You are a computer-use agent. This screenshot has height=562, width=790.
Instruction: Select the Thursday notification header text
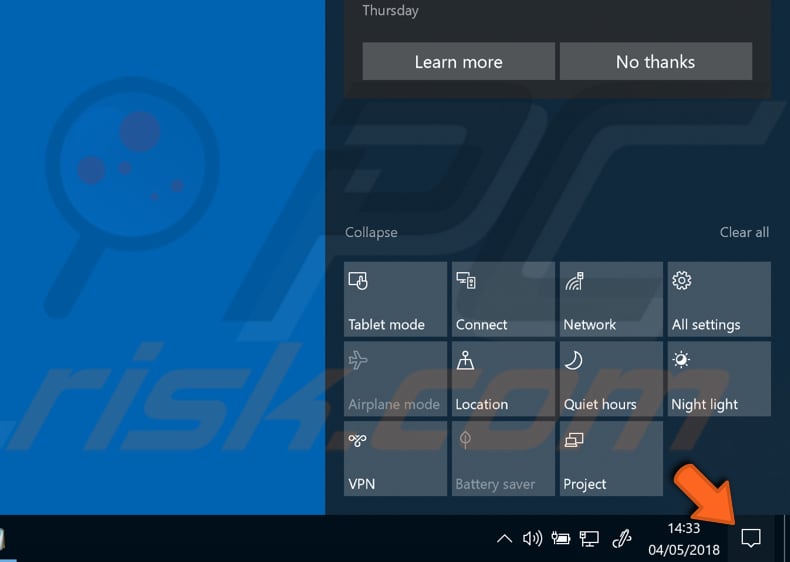pos(390,10)
